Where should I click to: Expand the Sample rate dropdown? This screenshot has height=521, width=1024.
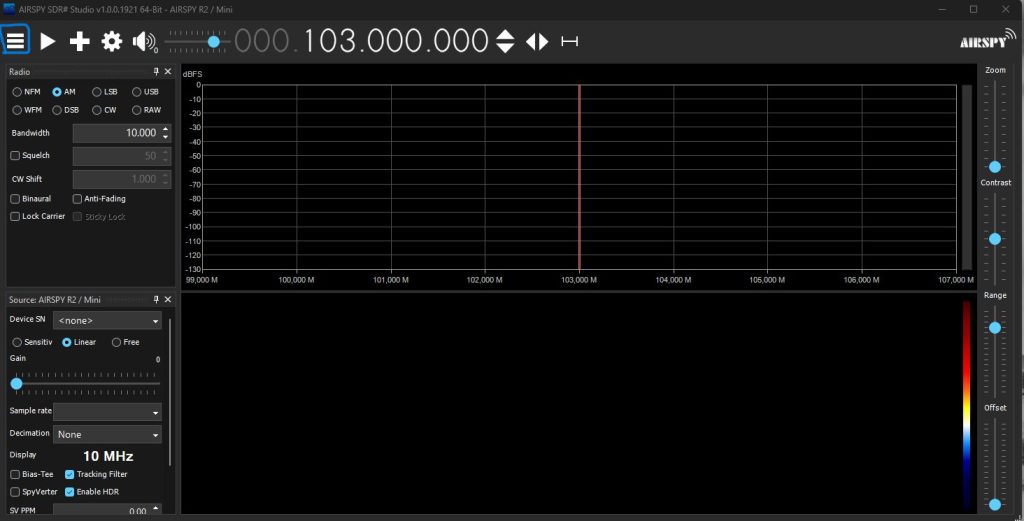tap(107, 412)
